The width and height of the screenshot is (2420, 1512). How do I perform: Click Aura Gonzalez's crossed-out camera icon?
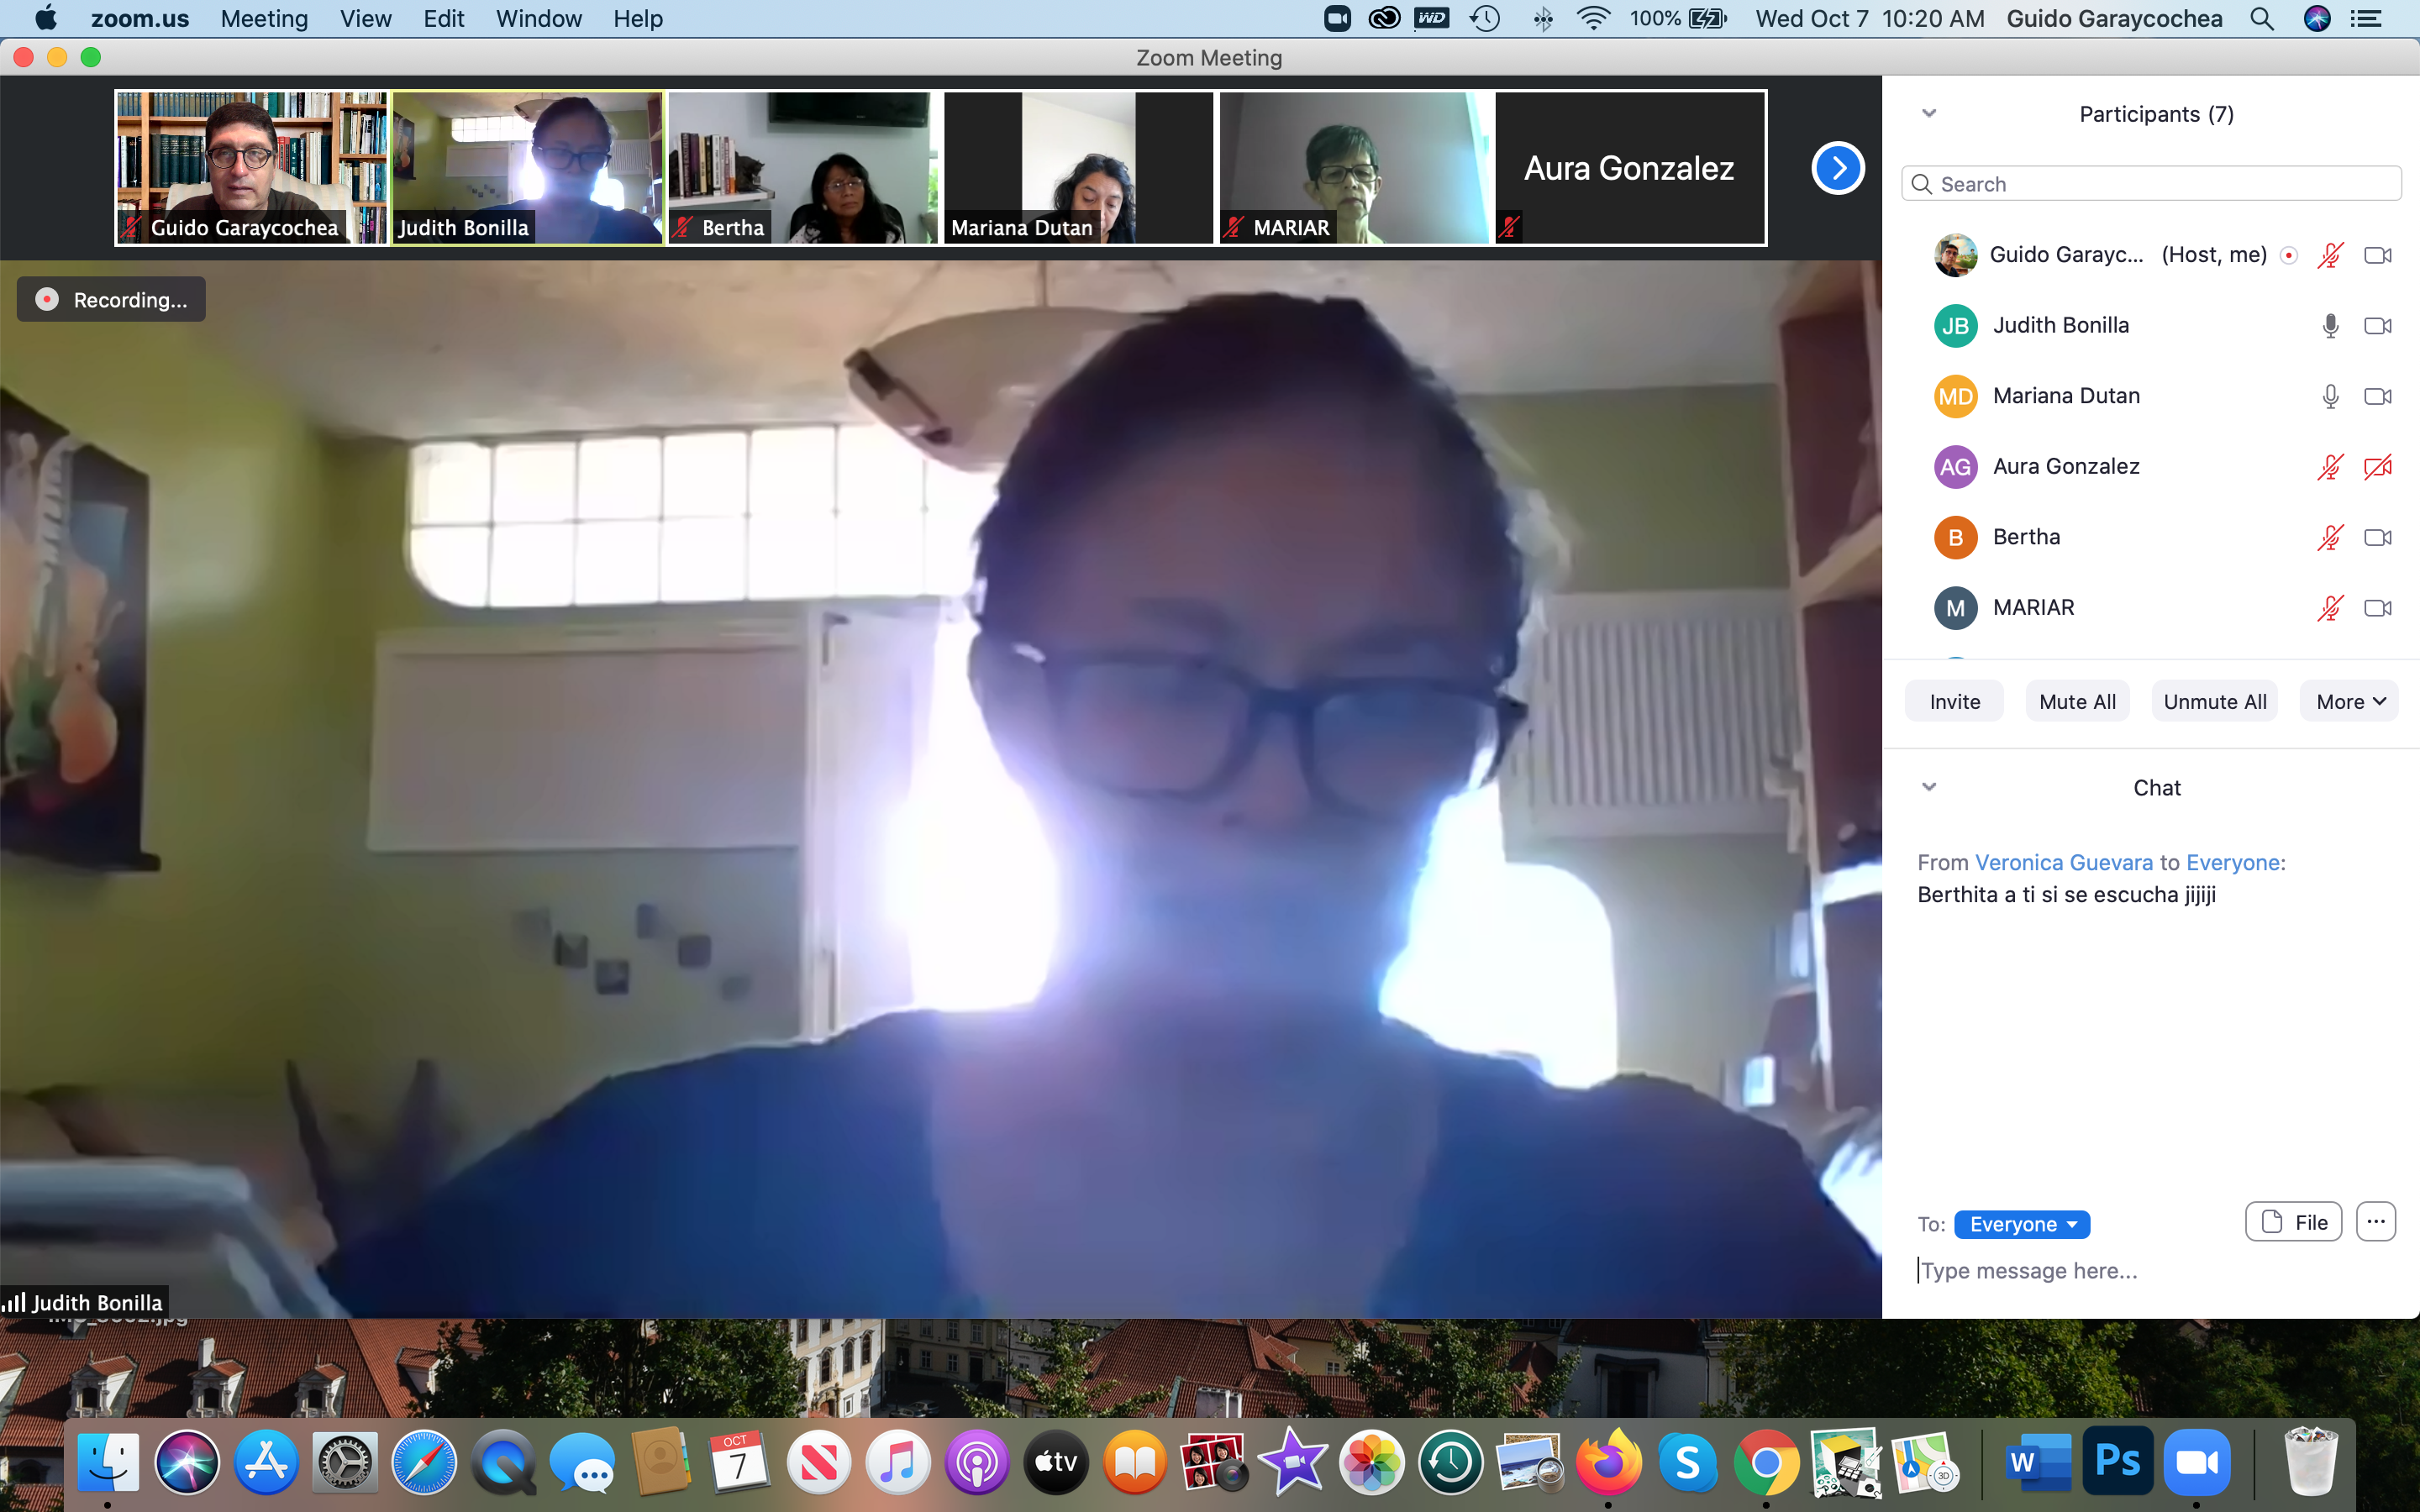[2377, 467]
